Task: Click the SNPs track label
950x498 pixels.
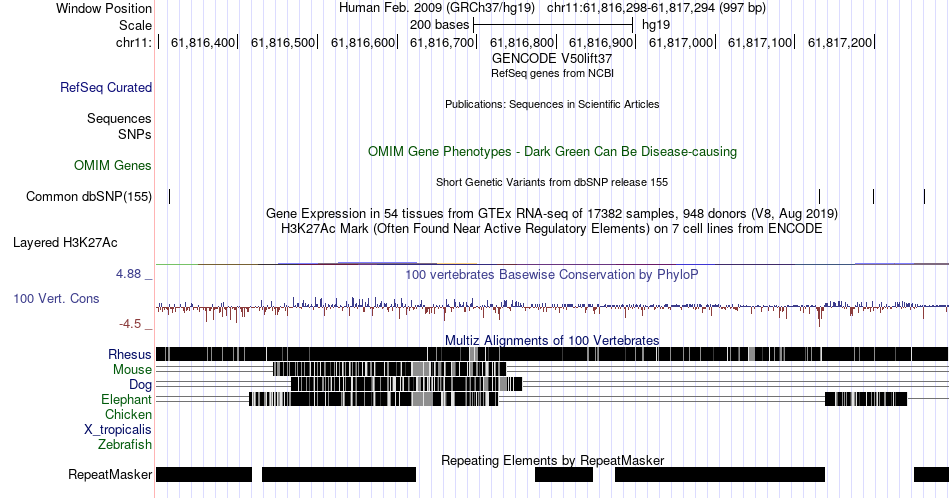Action: coord(135,134)
